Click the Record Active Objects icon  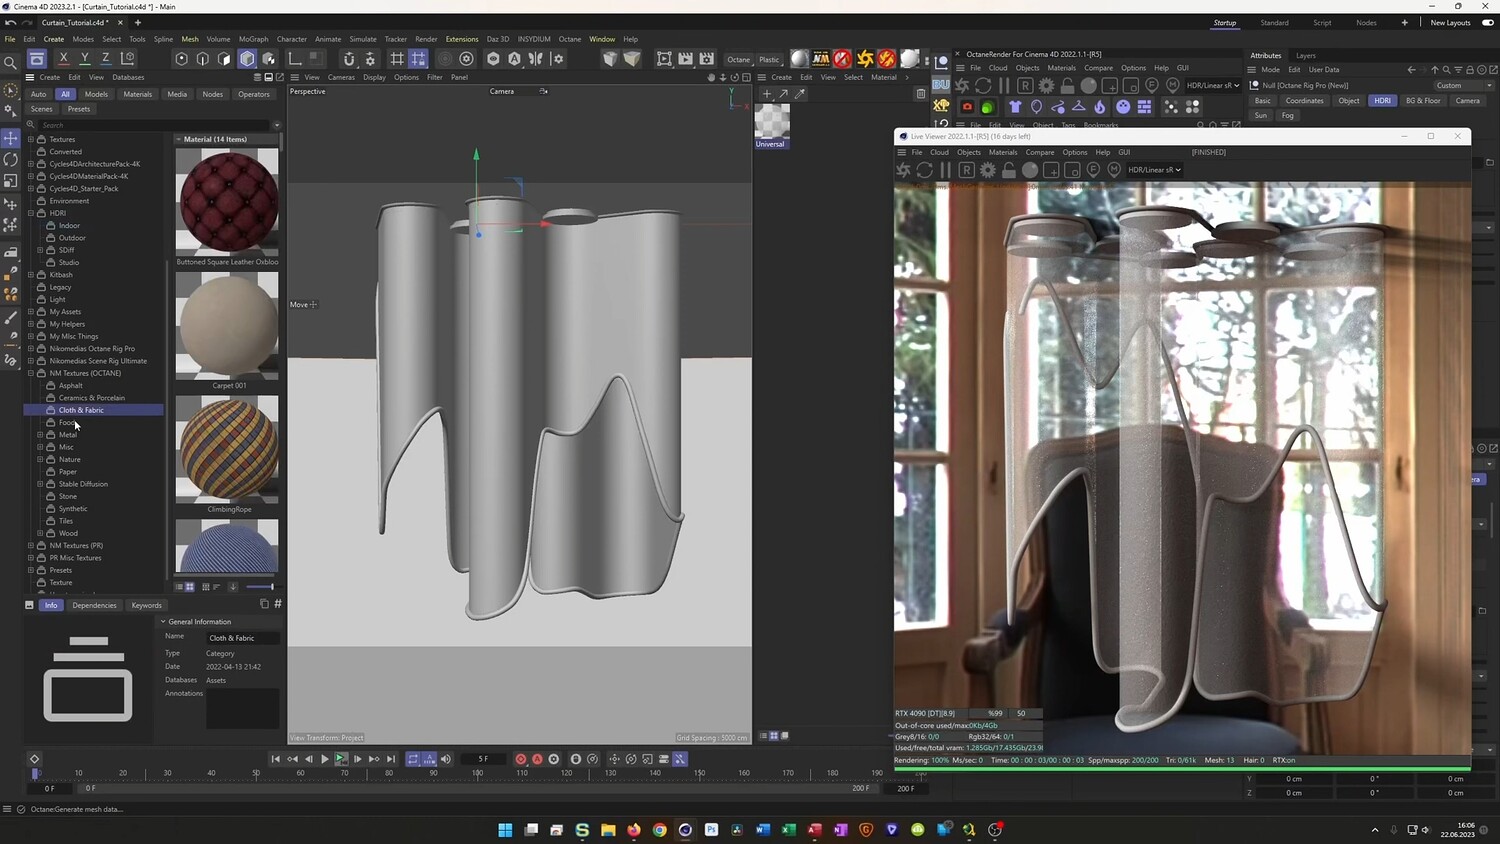point(520,759)
